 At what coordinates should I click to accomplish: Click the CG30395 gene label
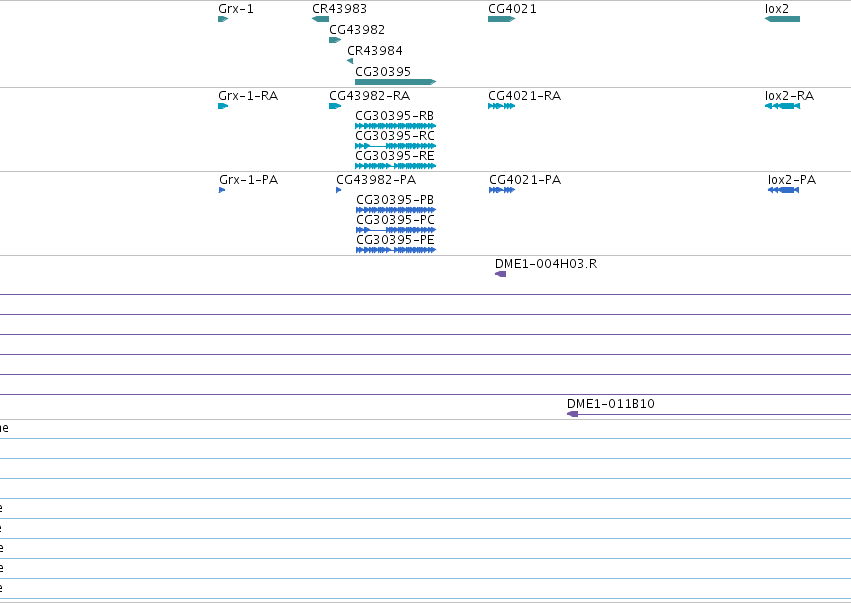pyautogui.click(x=383, y=72)
